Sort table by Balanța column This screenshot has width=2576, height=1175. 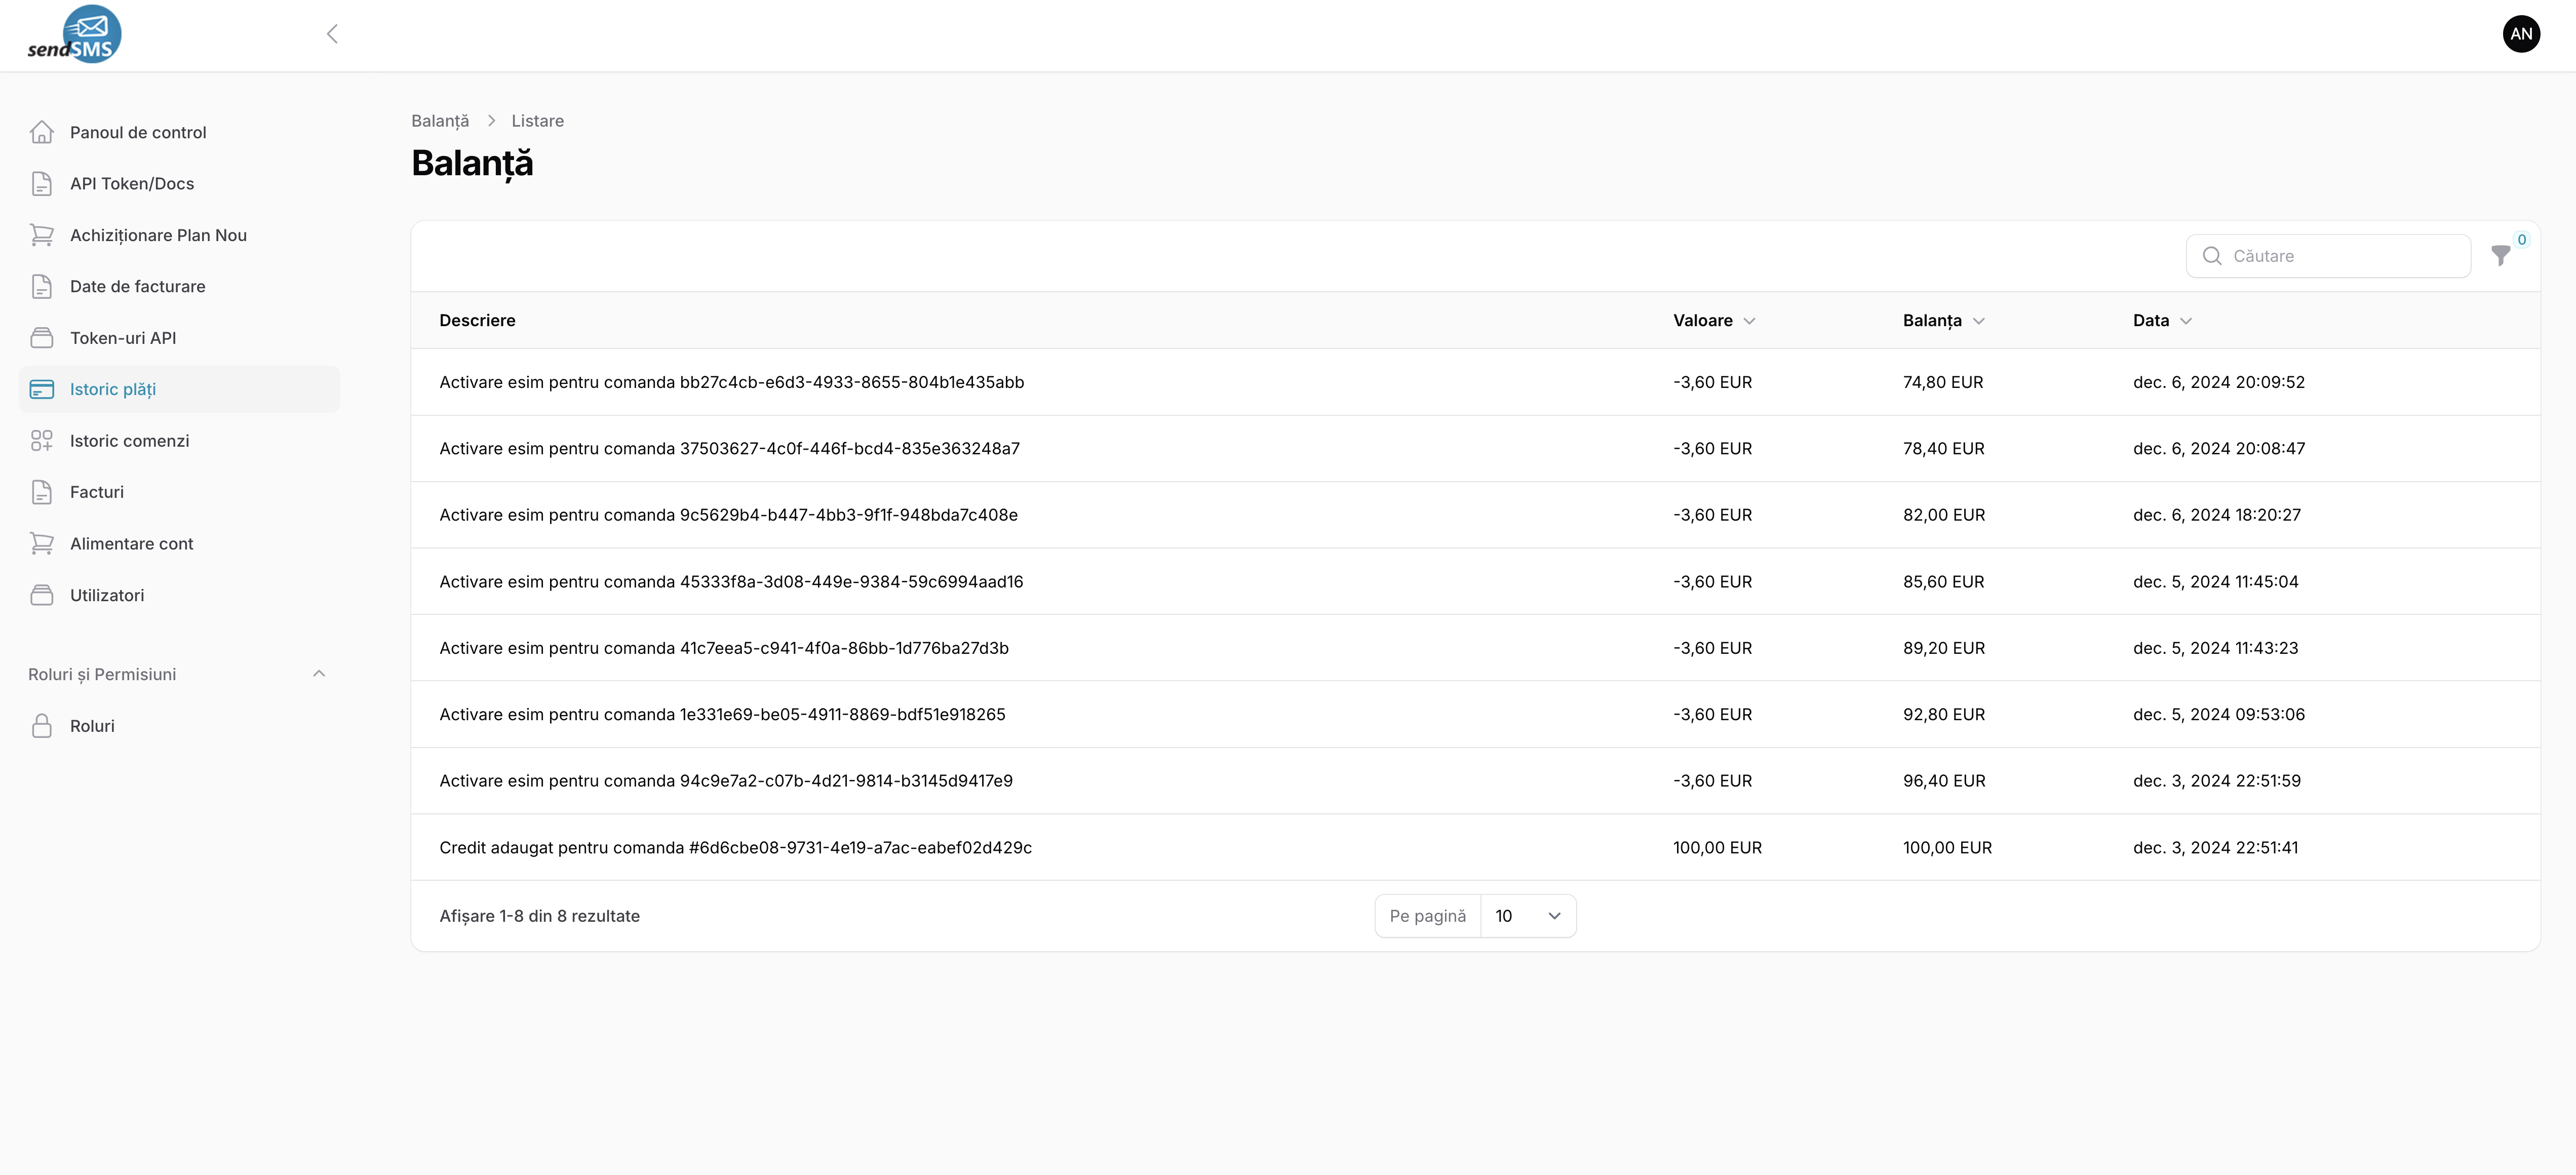pos(1943,321)
